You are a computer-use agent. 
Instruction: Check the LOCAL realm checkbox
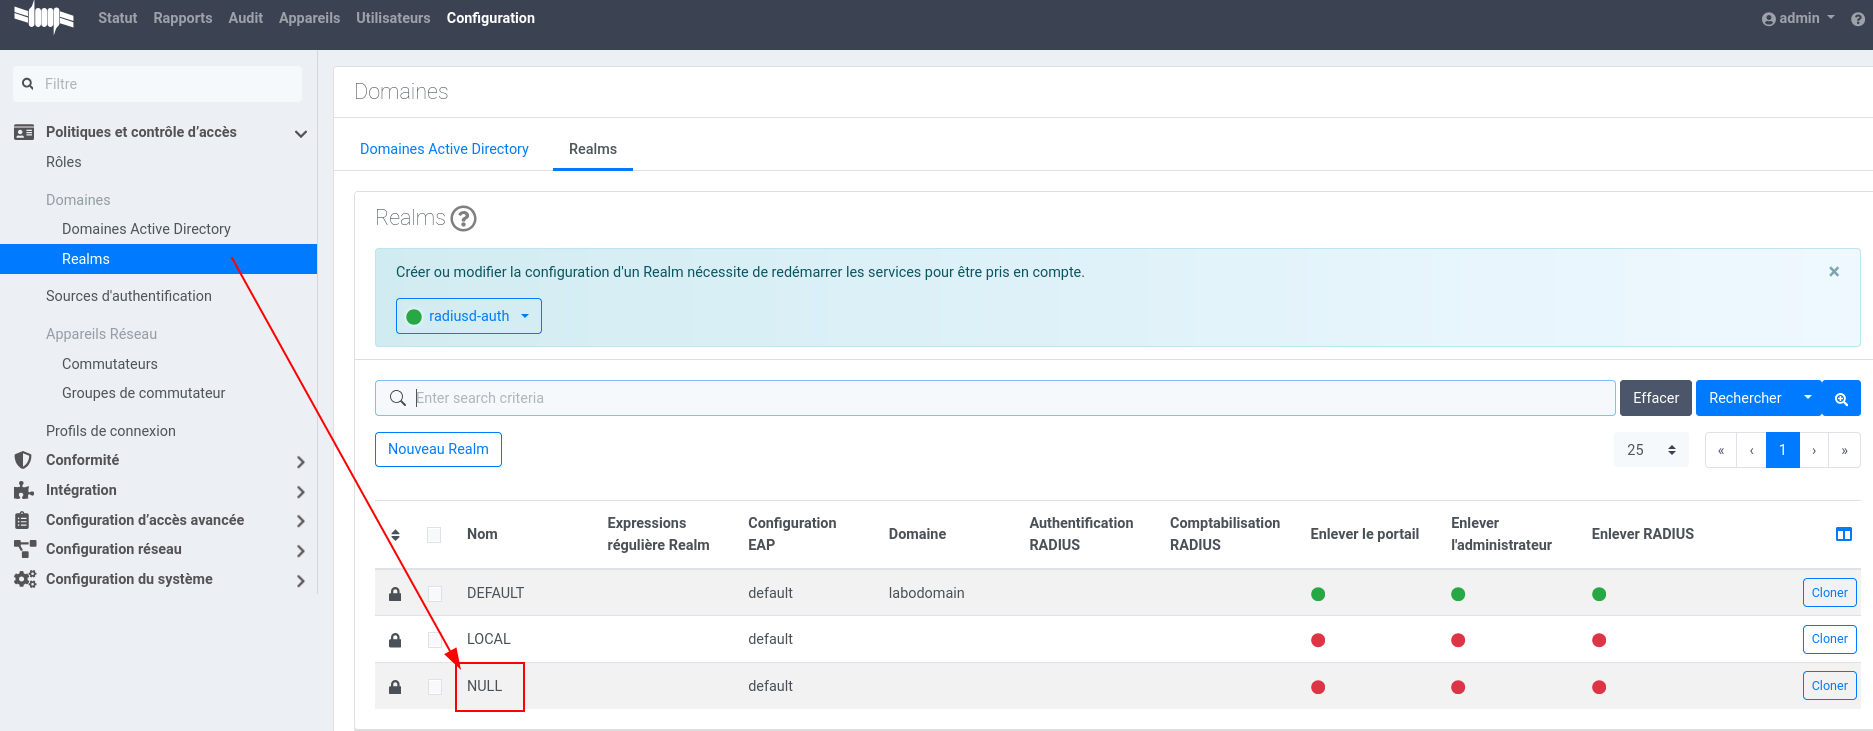(434, 640)
